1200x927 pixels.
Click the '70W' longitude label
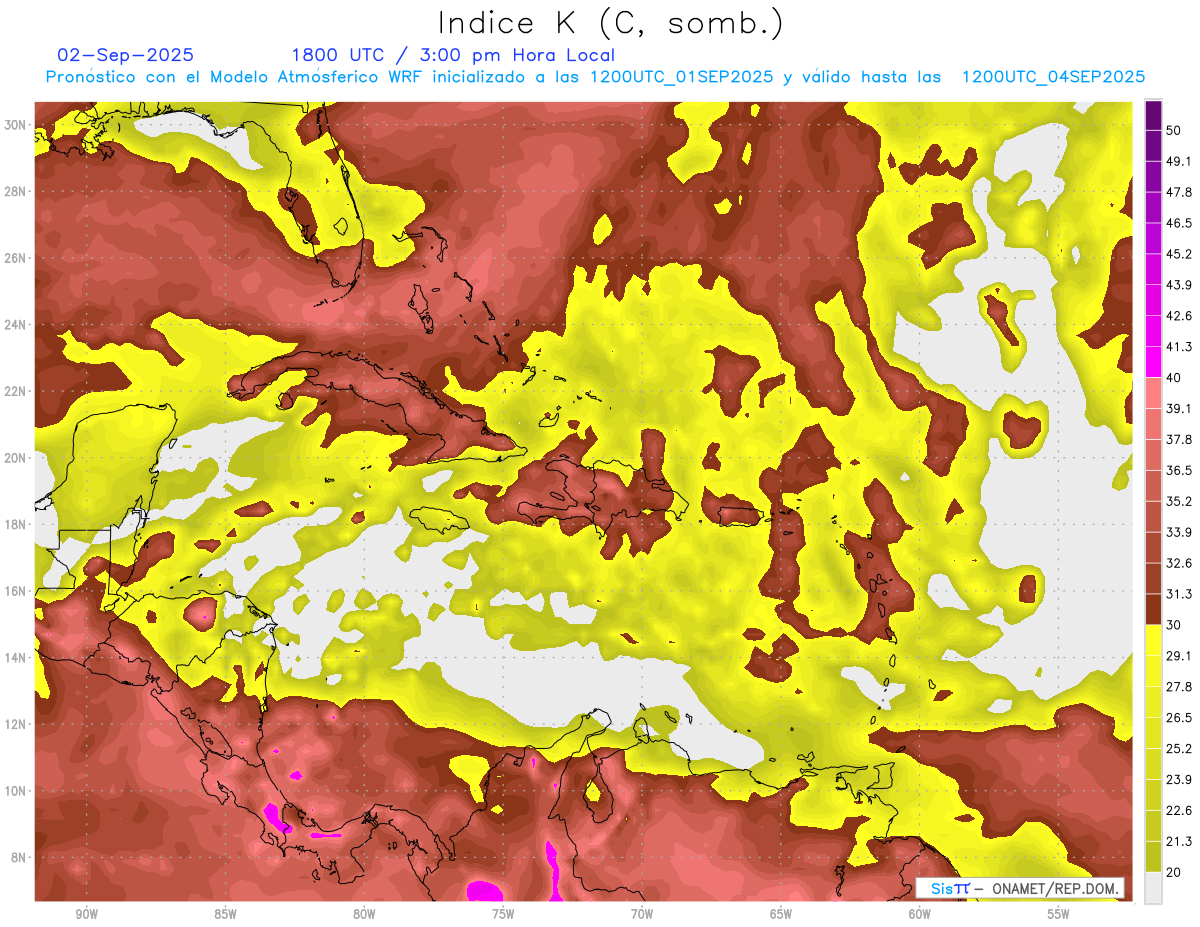642,914
